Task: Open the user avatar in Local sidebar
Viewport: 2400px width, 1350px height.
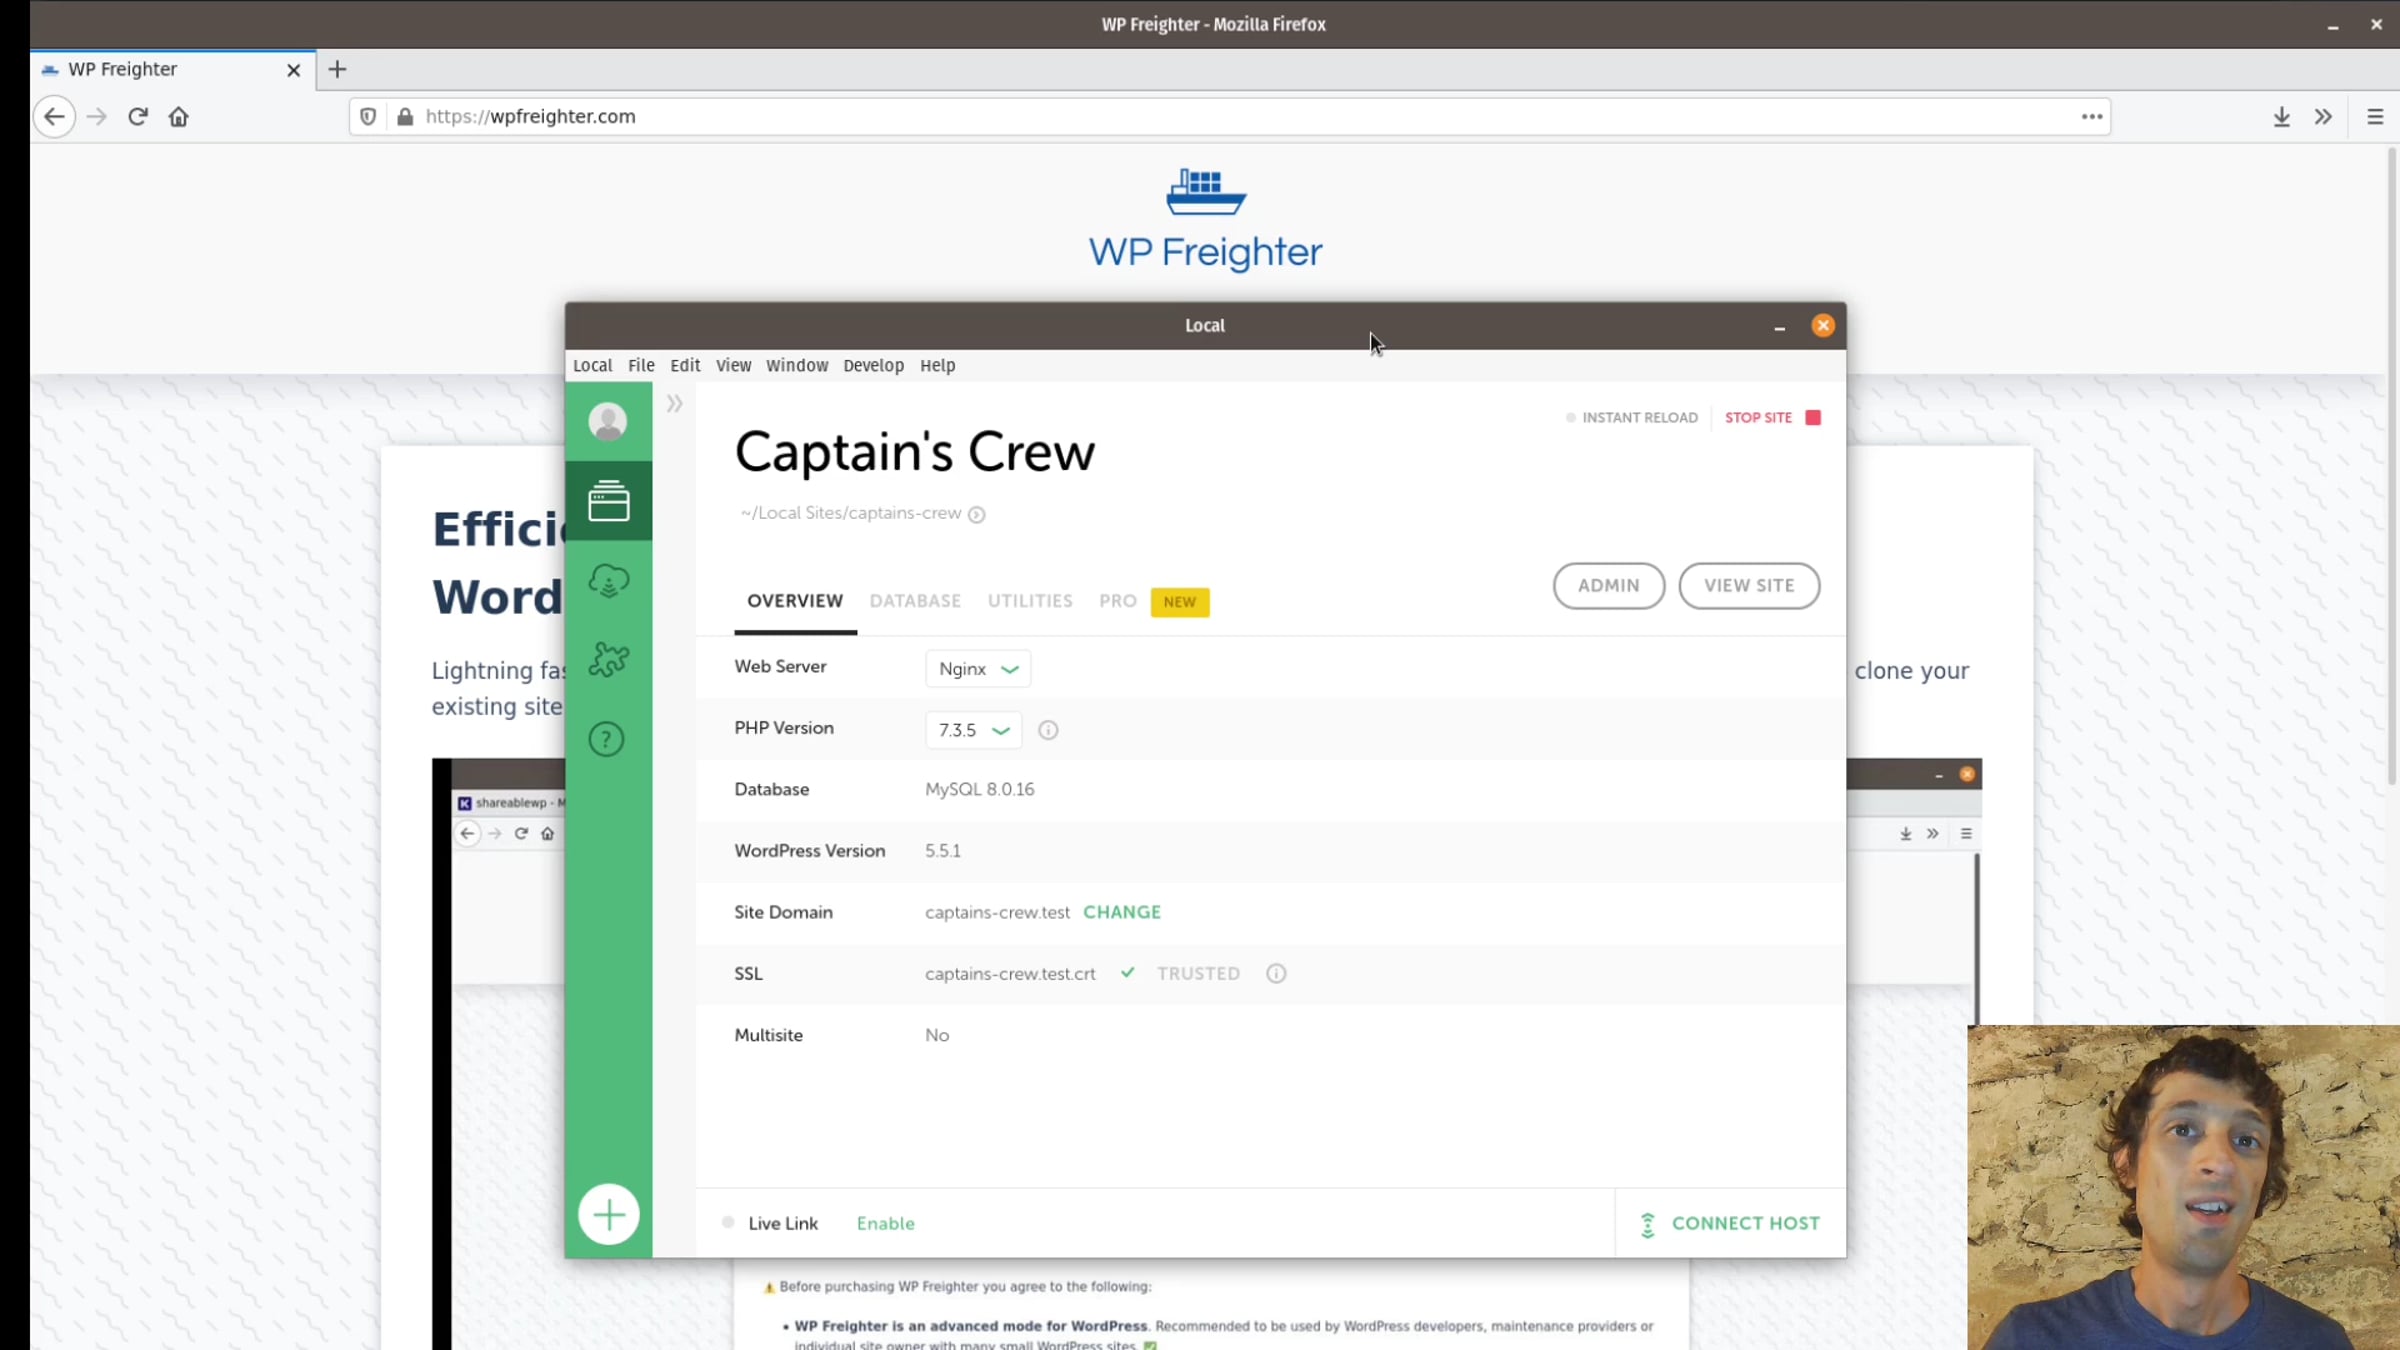Action: [608, 421]
